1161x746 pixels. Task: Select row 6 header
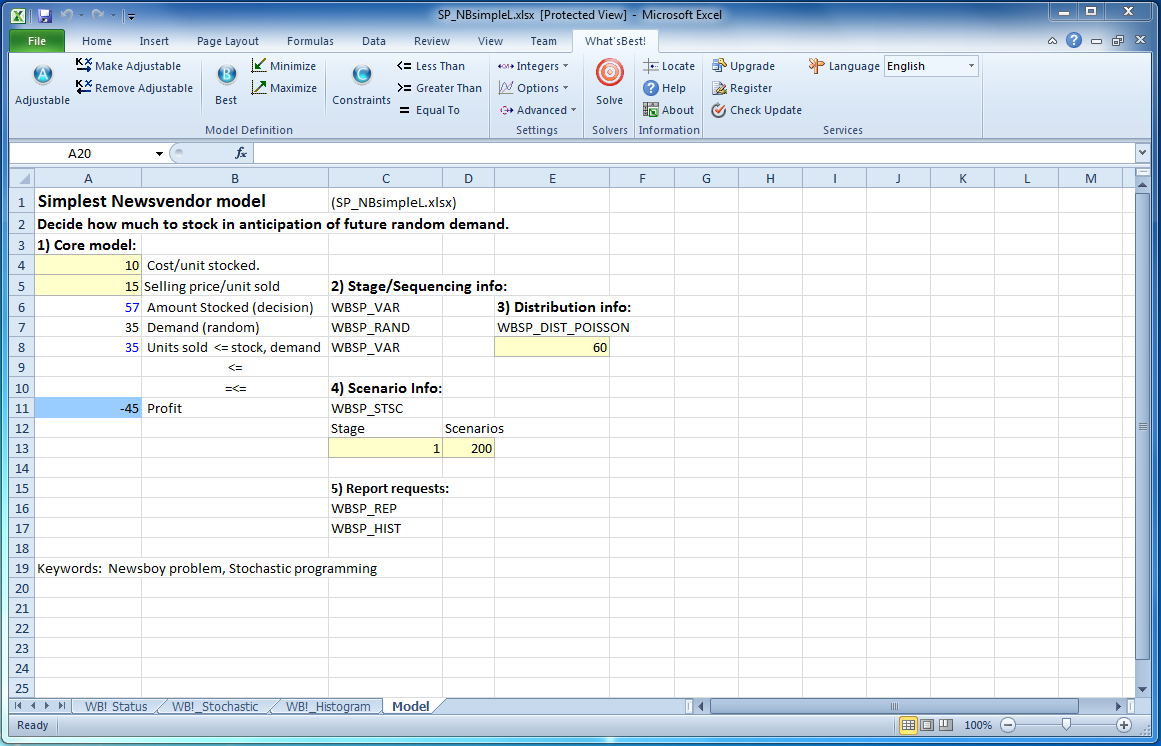click(21, 307)
